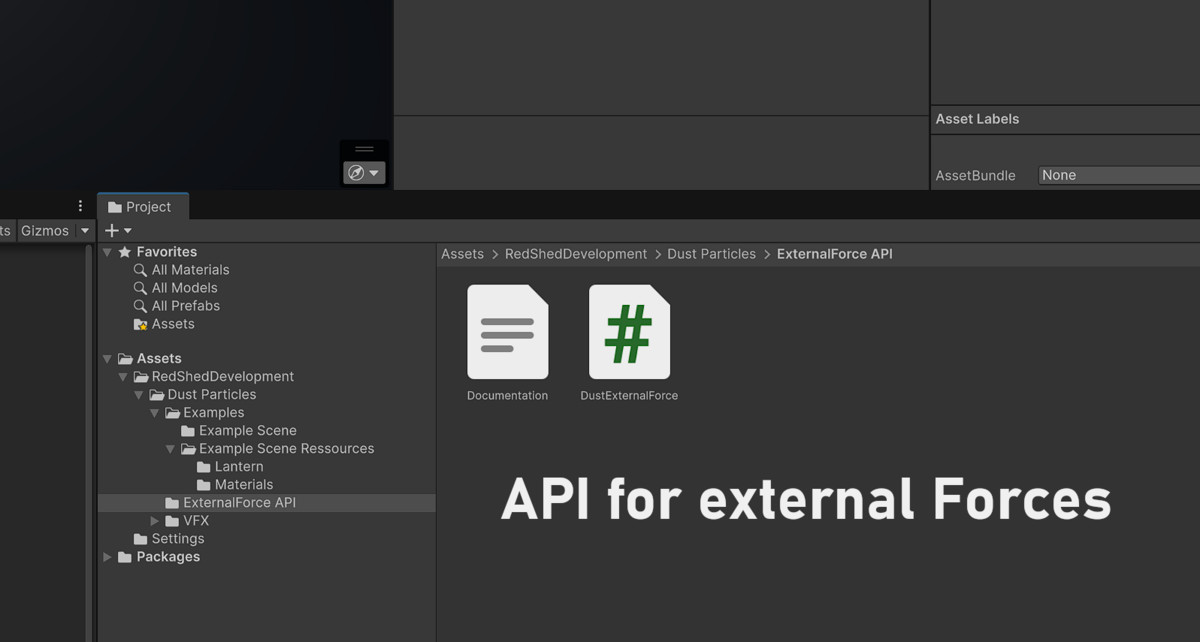Switch to the Project tab

tap(143, 207)
